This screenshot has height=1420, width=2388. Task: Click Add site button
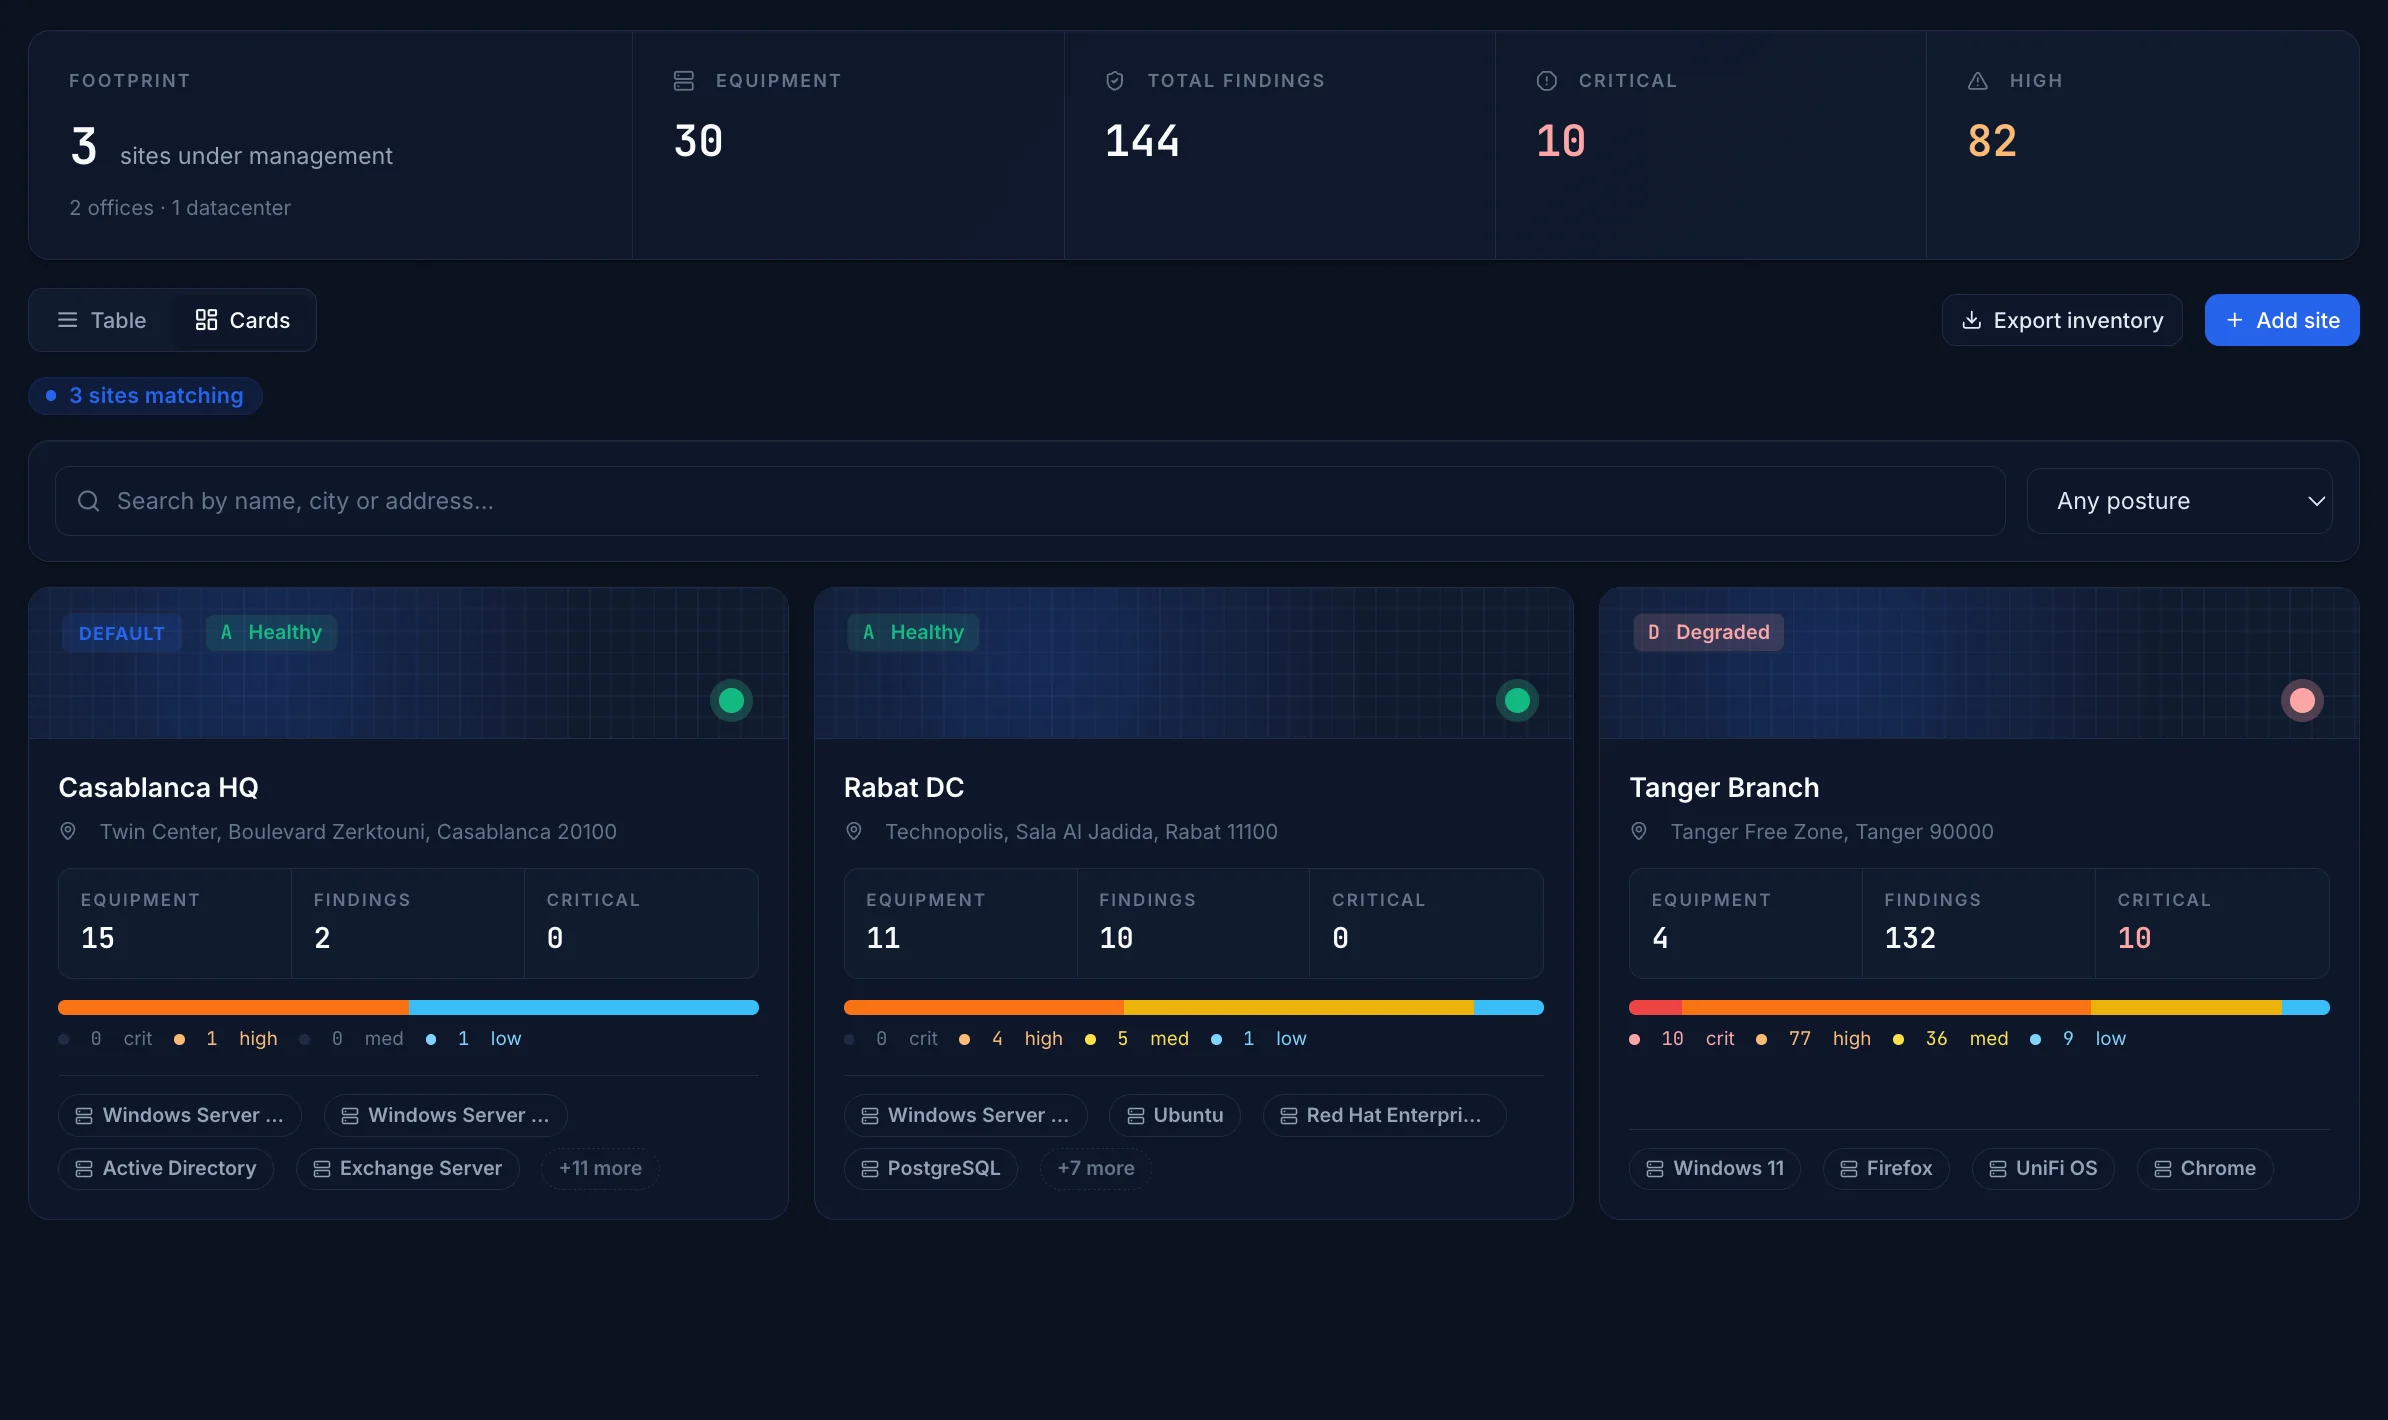tap(2282, 320)
